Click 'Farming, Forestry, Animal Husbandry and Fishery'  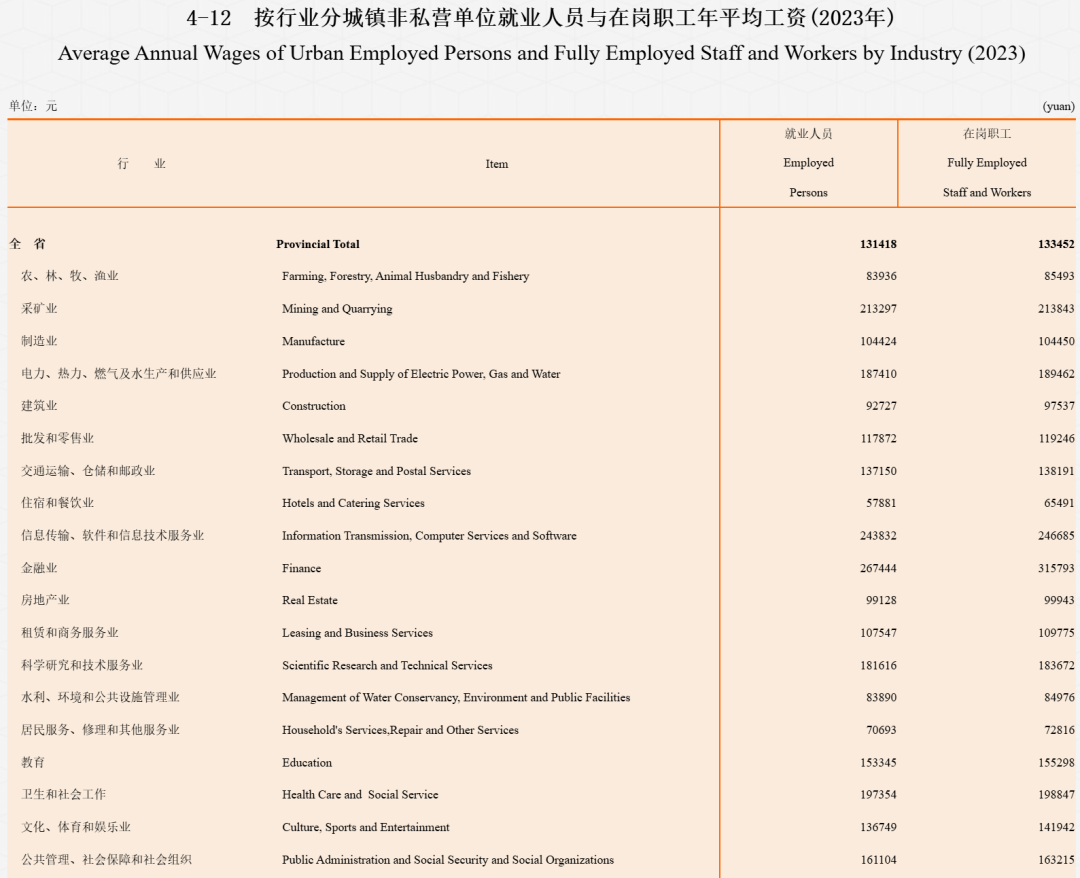click(x=406, y=276)
